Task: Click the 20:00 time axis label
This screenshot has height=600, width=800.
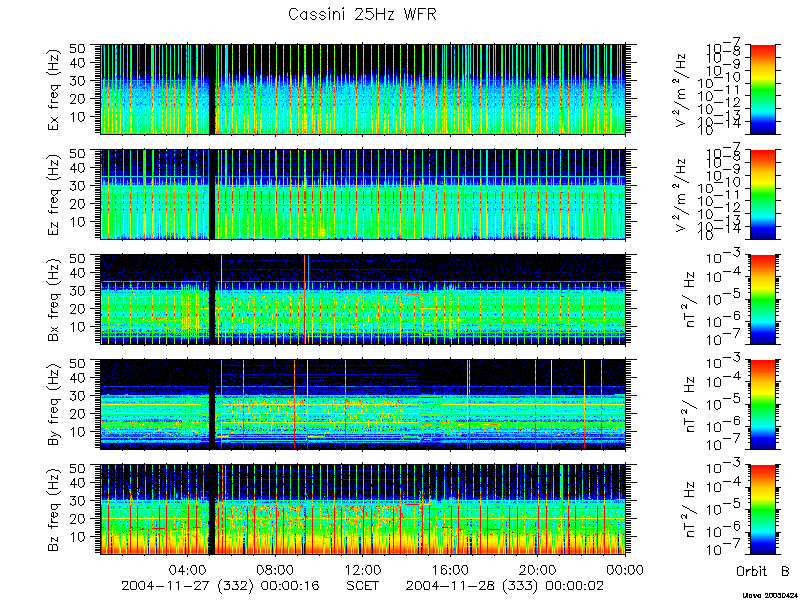Action: point(537,569)
